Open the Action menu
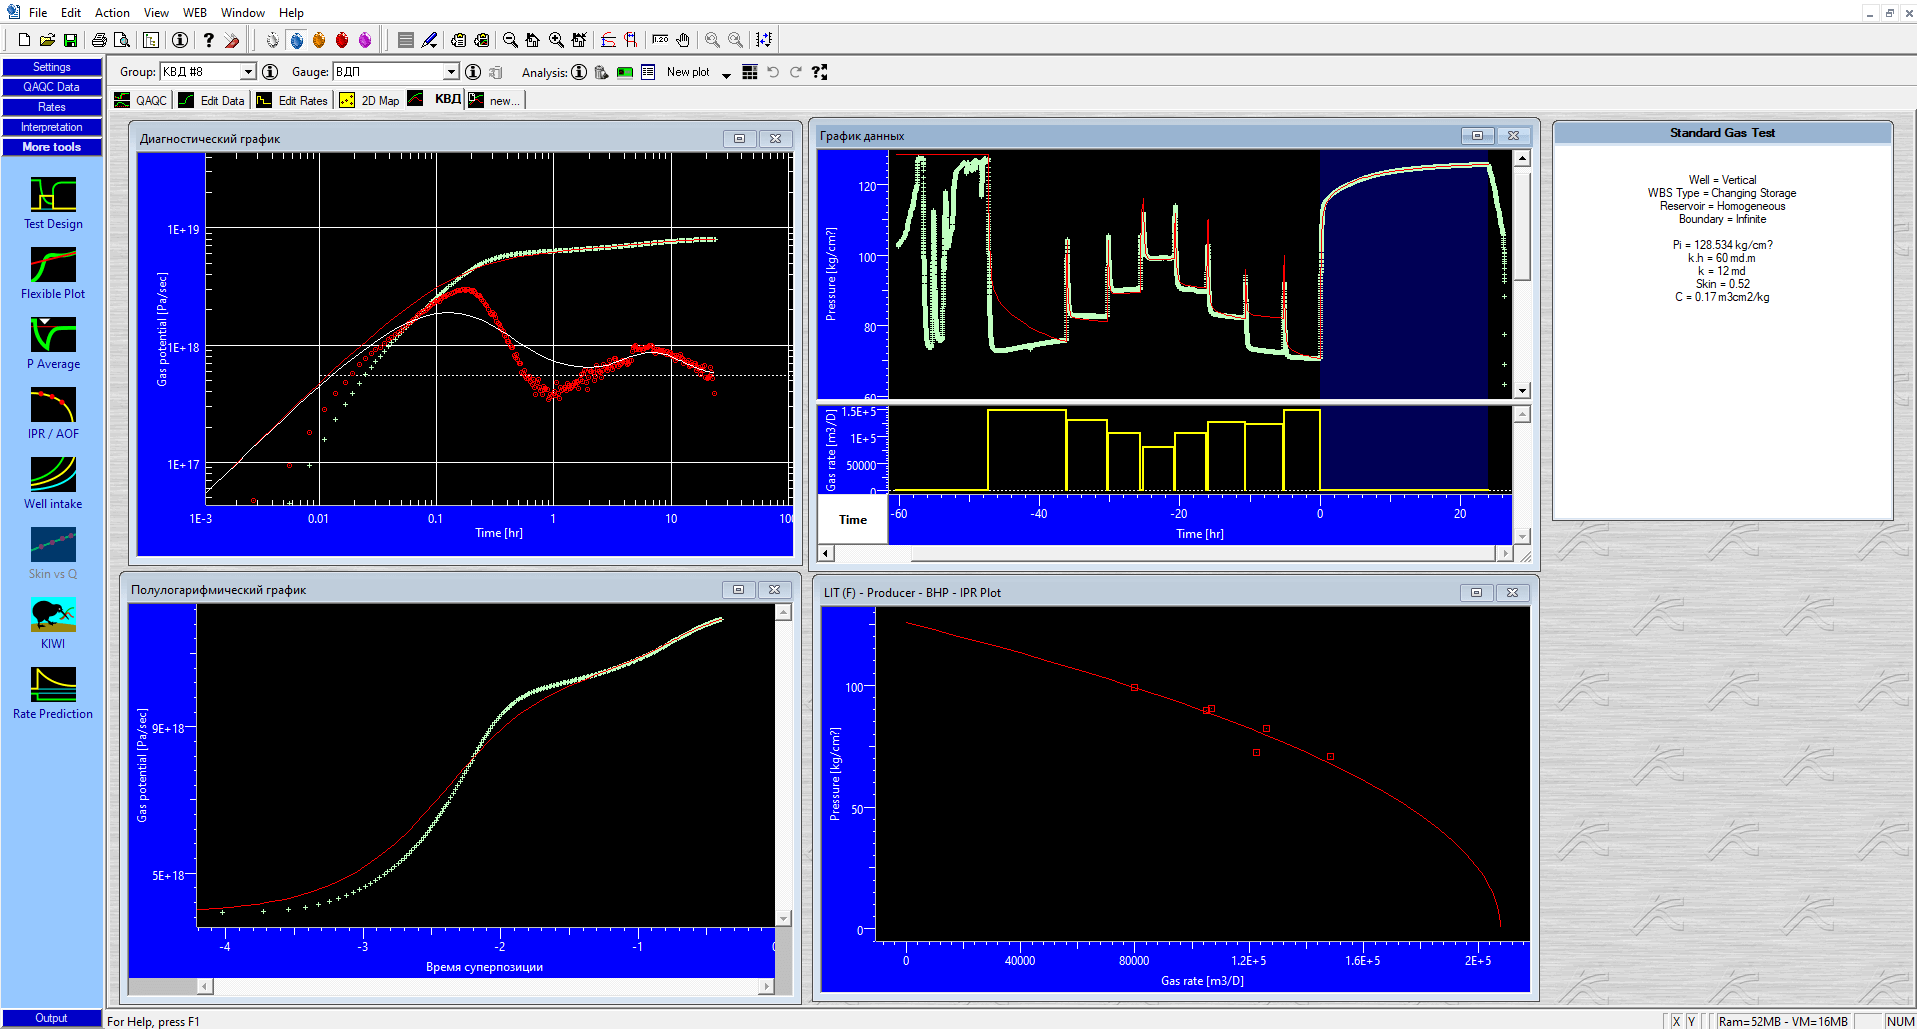Viewport: 1917px width, 1029px height. pyautogui.click(x=112, y=13)
